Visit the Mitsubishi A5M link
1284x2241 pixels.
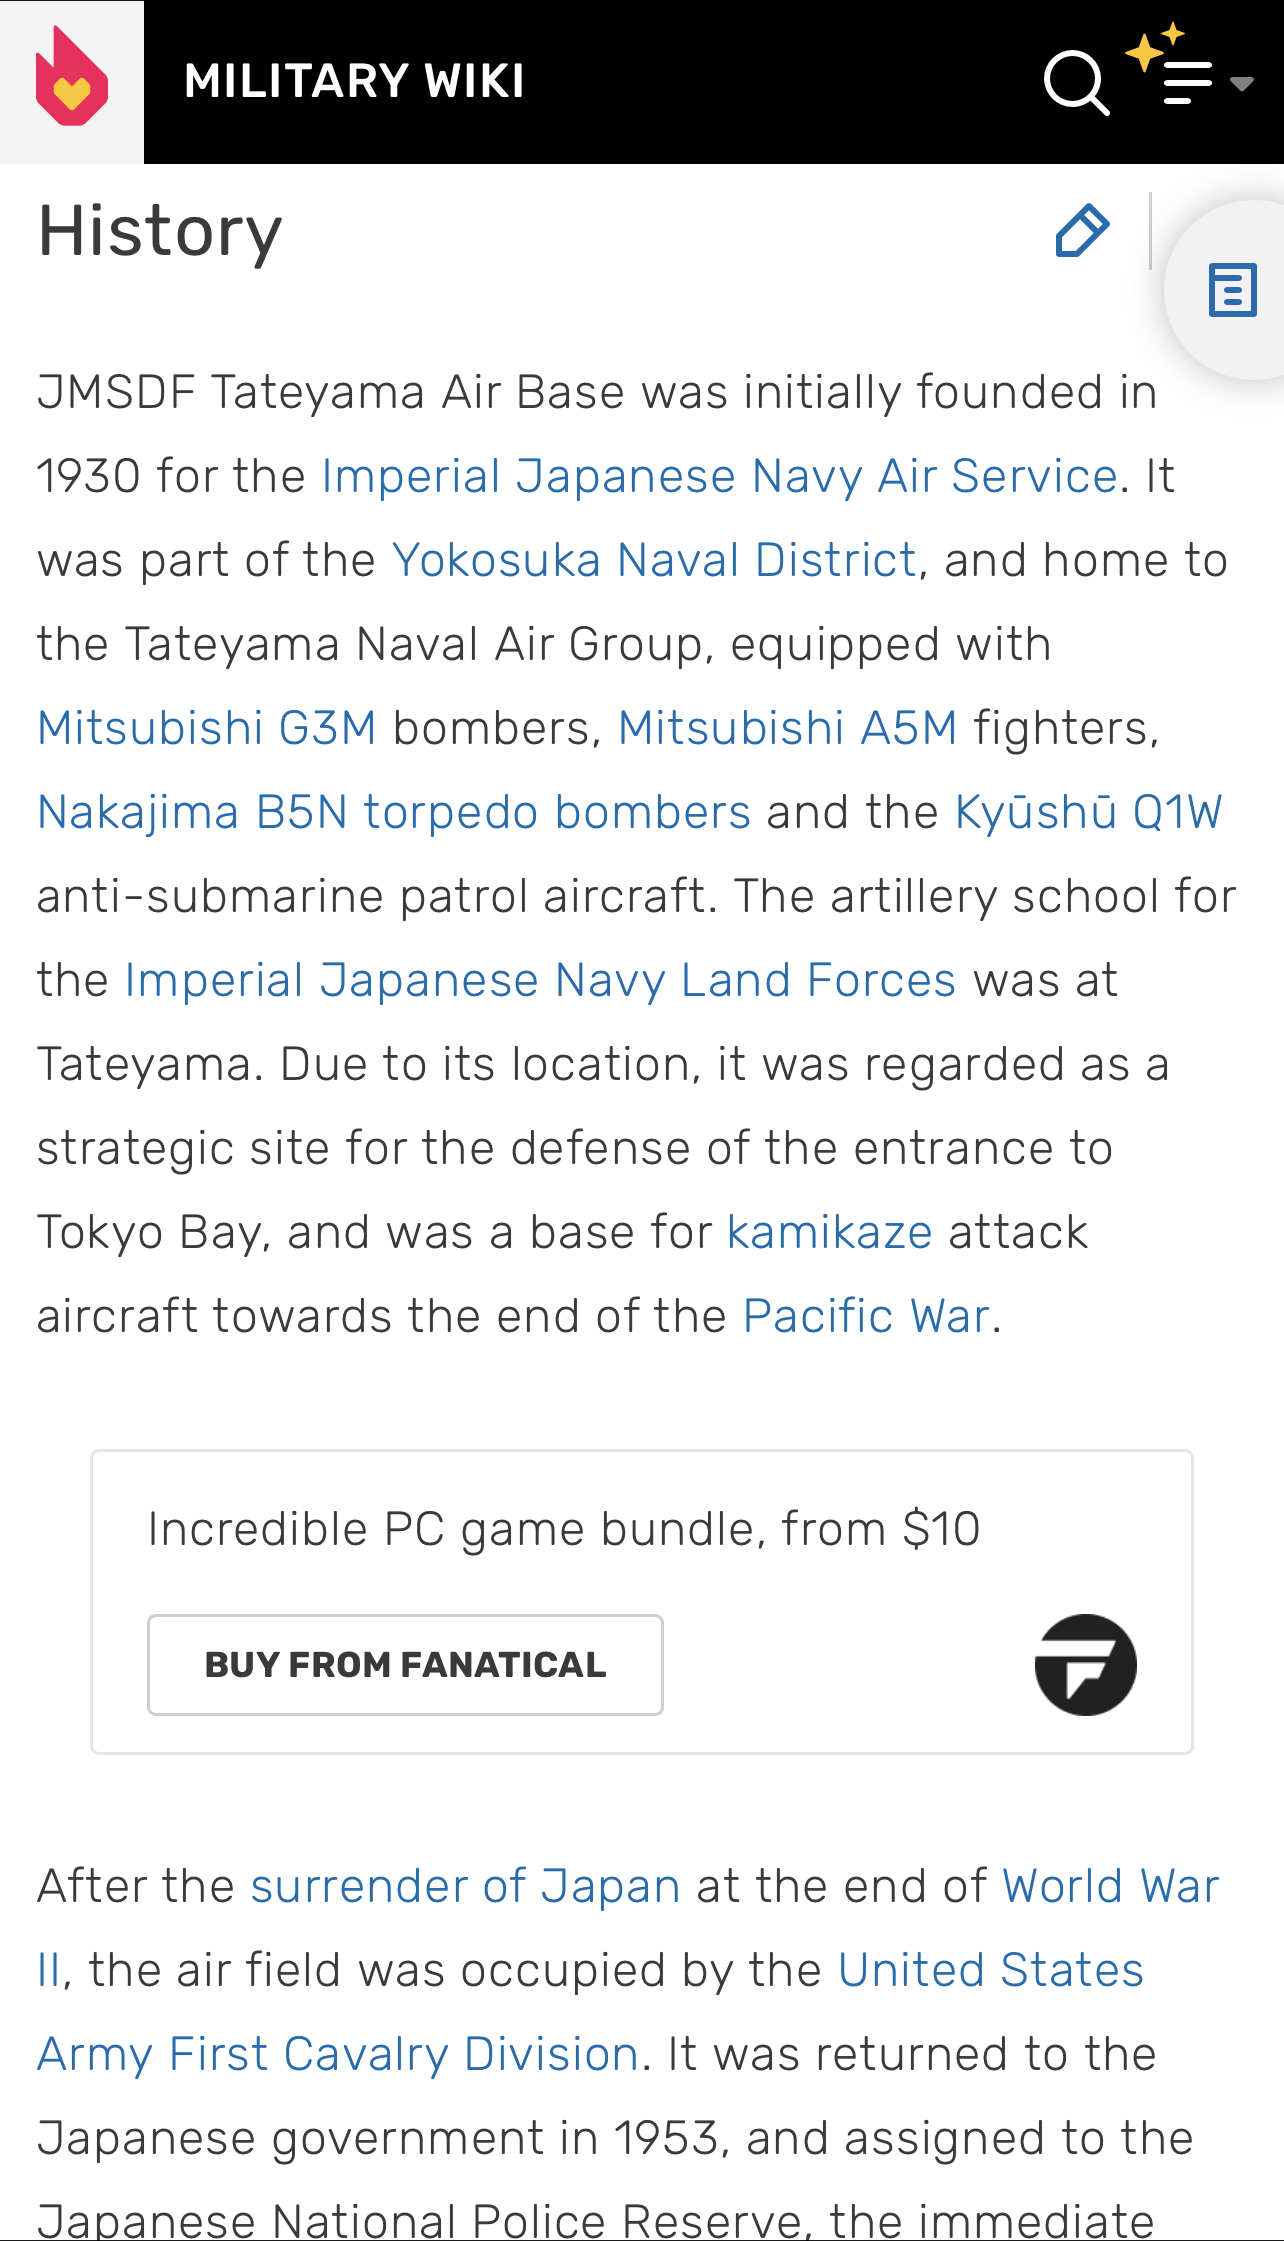tap(788, 729)
